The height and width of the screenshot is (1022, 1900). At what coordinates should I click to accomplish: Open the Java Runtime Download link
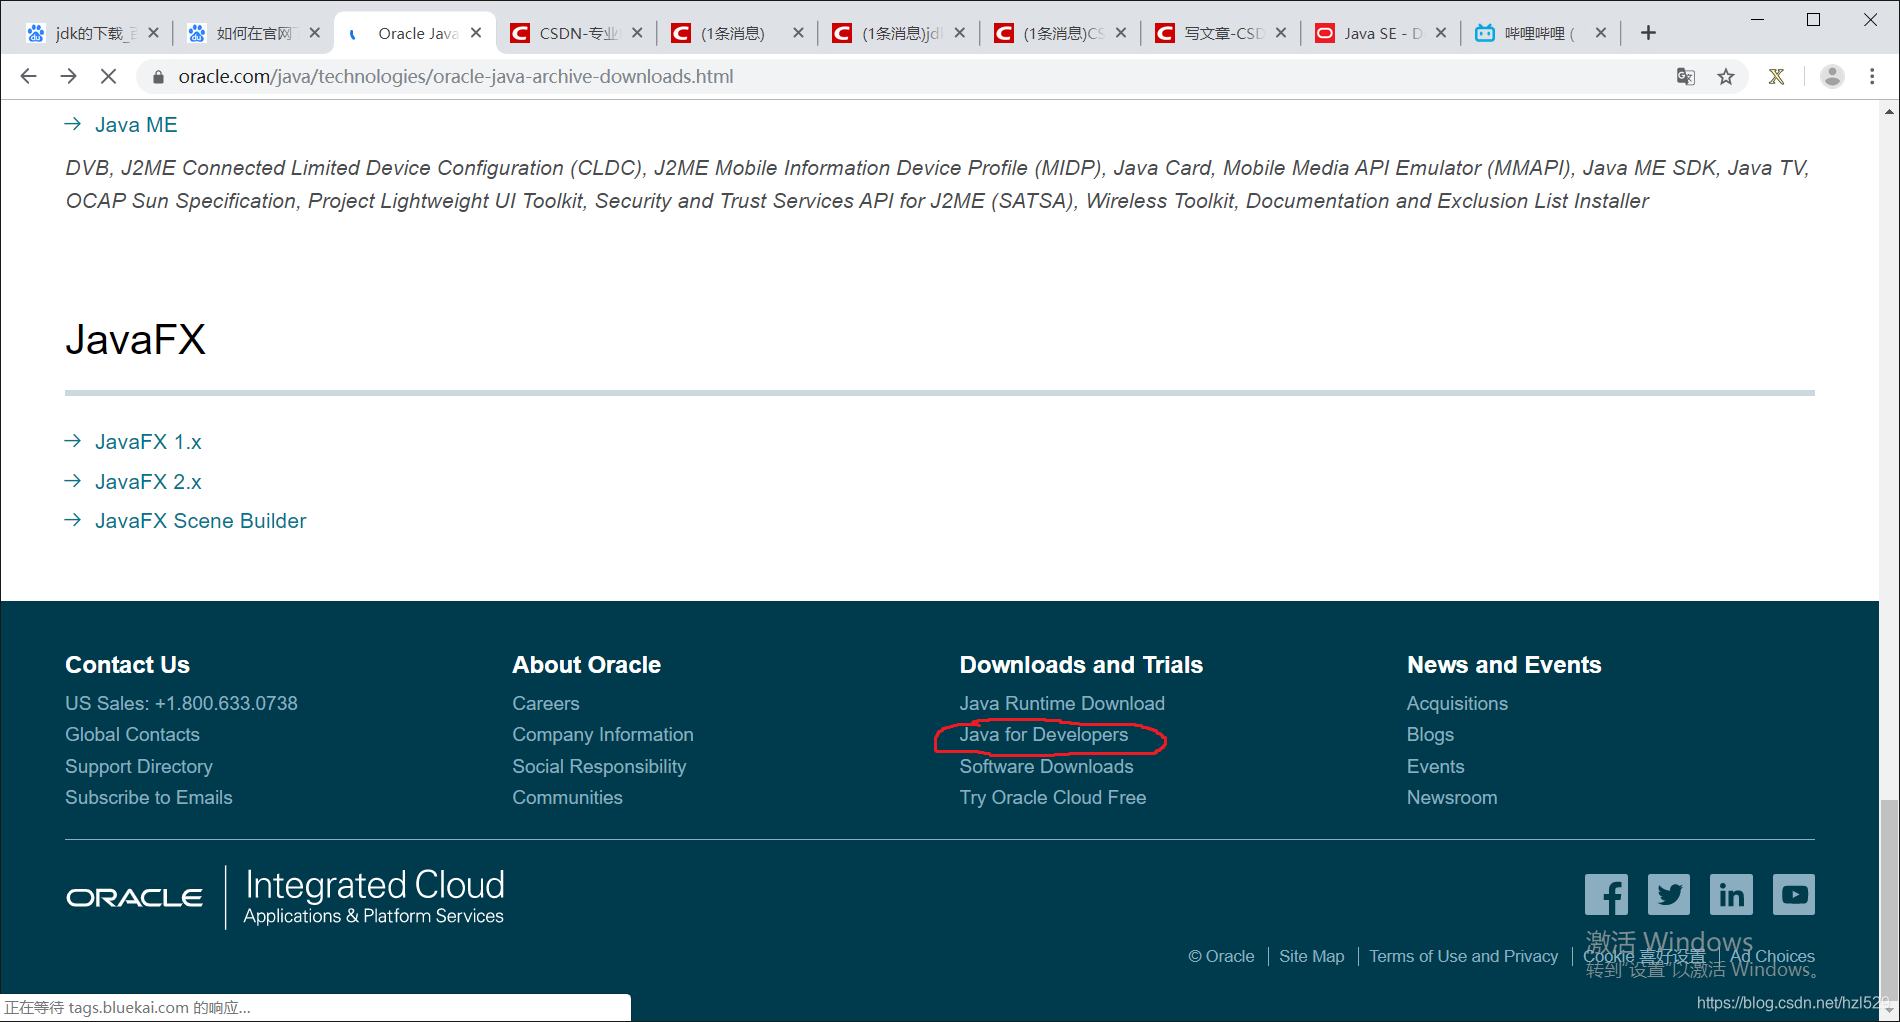point(1062,704)
